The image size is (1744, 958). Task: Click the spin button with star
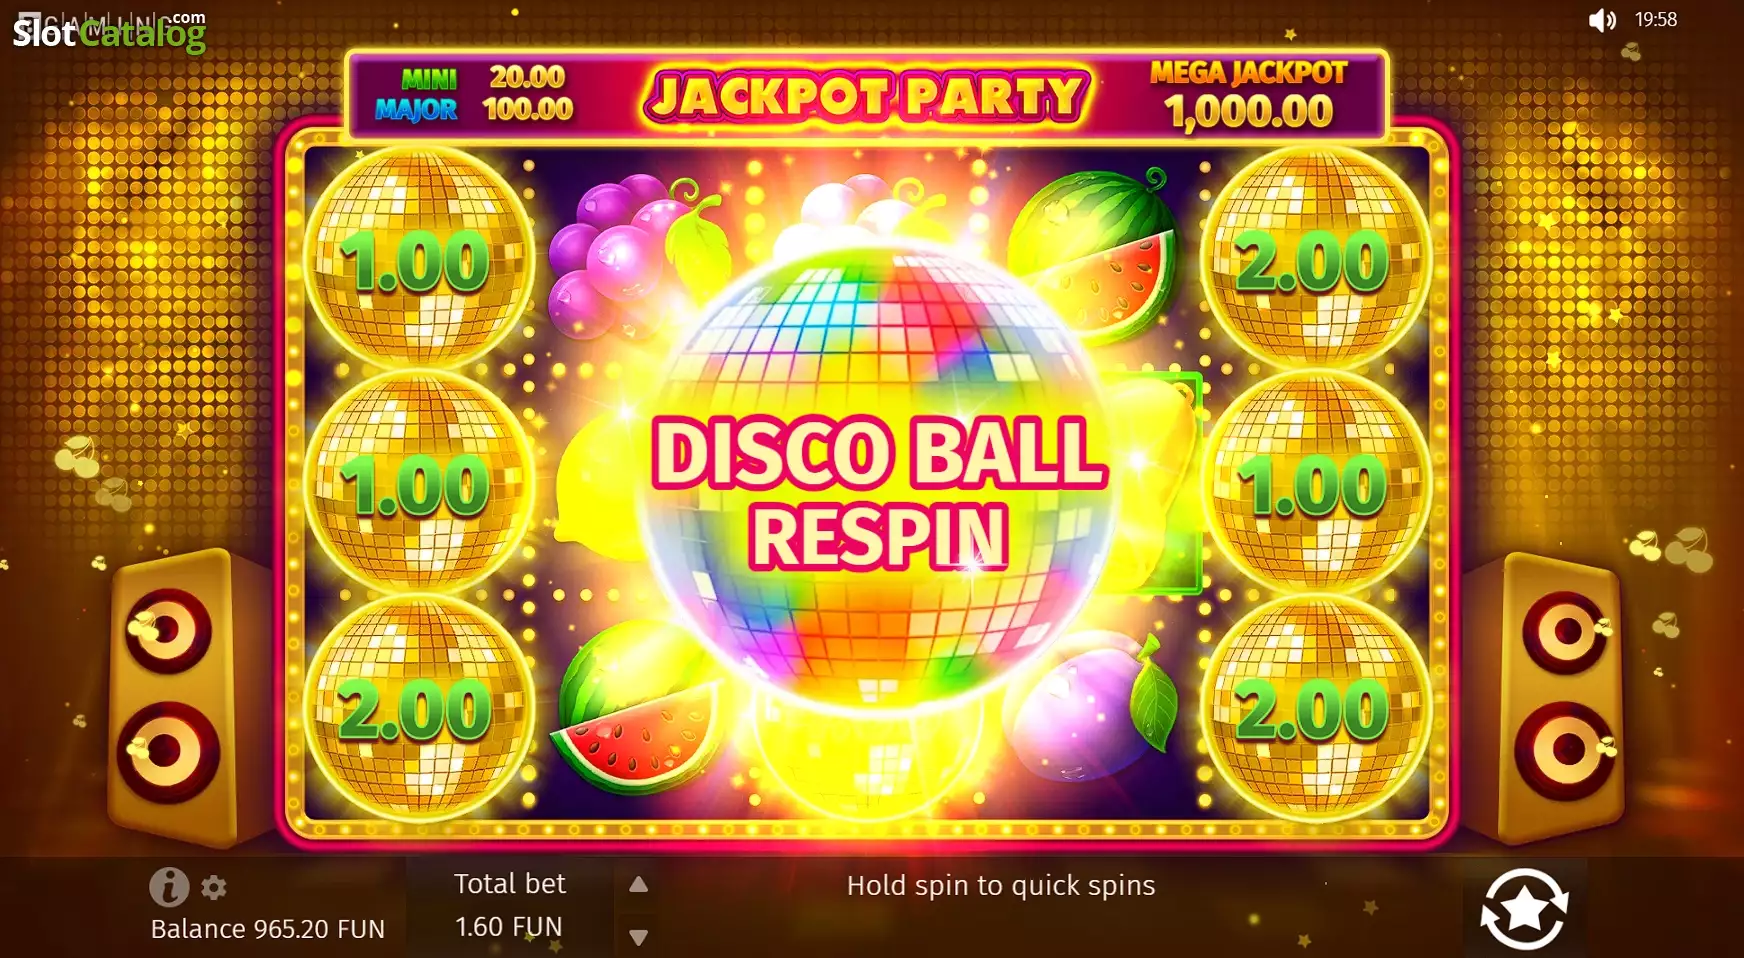click(x=1524, y=908)
